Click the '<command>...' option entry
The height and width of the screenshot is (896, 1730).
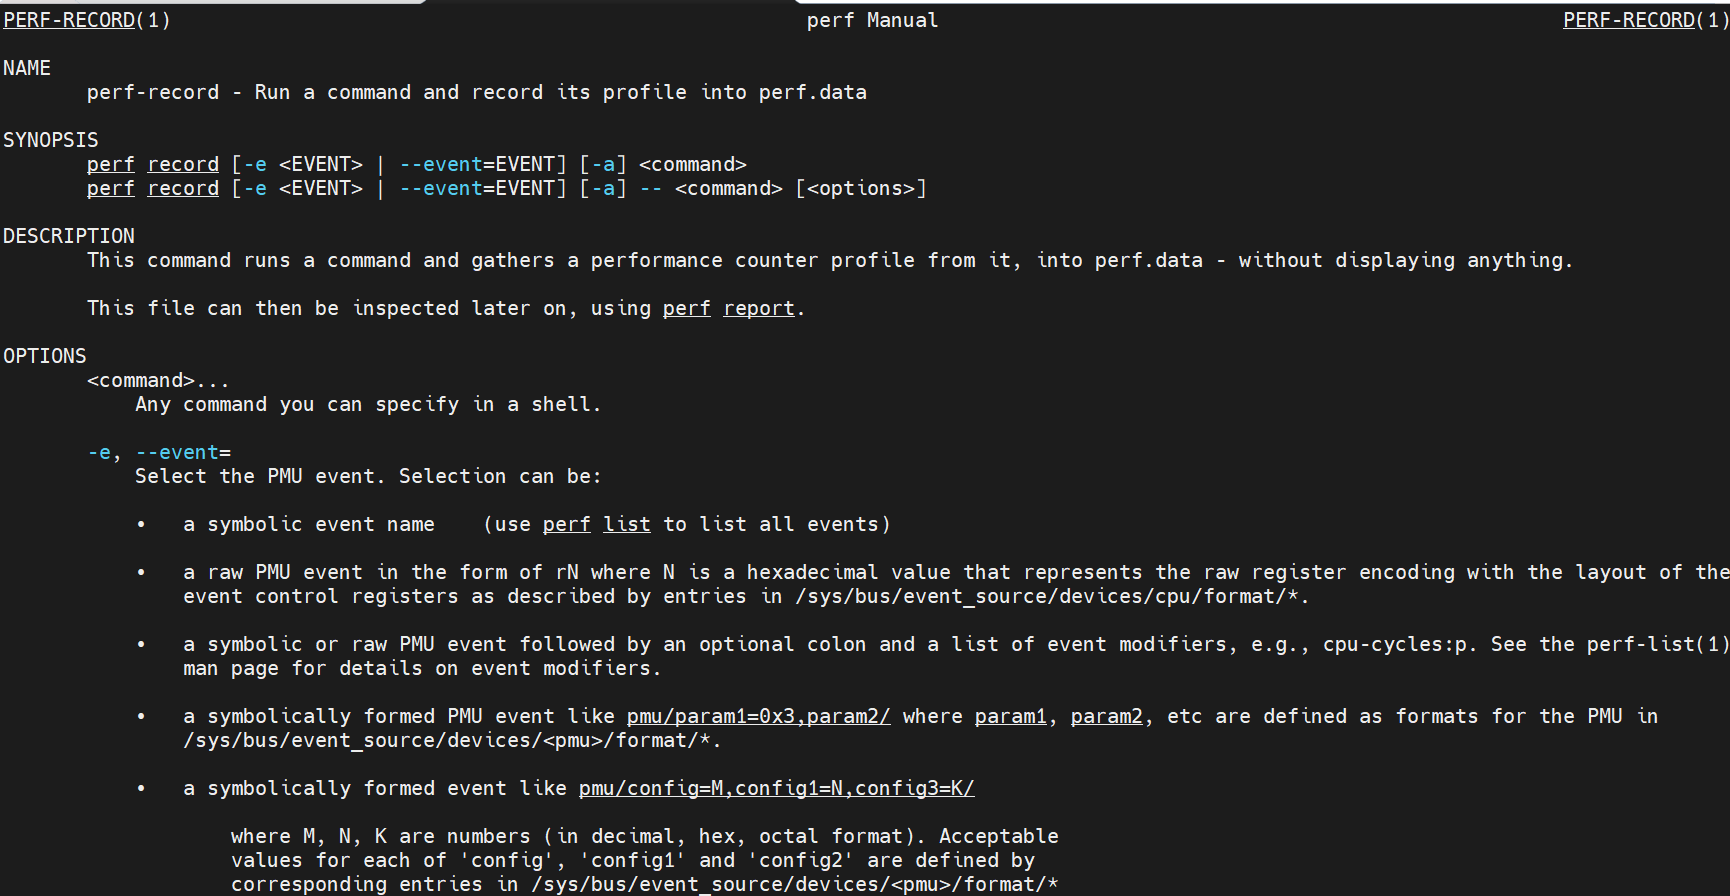[x=158, y=380]
